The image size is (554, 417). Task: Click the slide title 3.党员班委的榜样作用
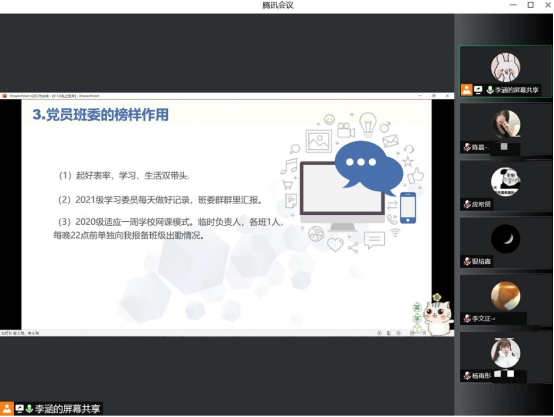pos(101,114)
